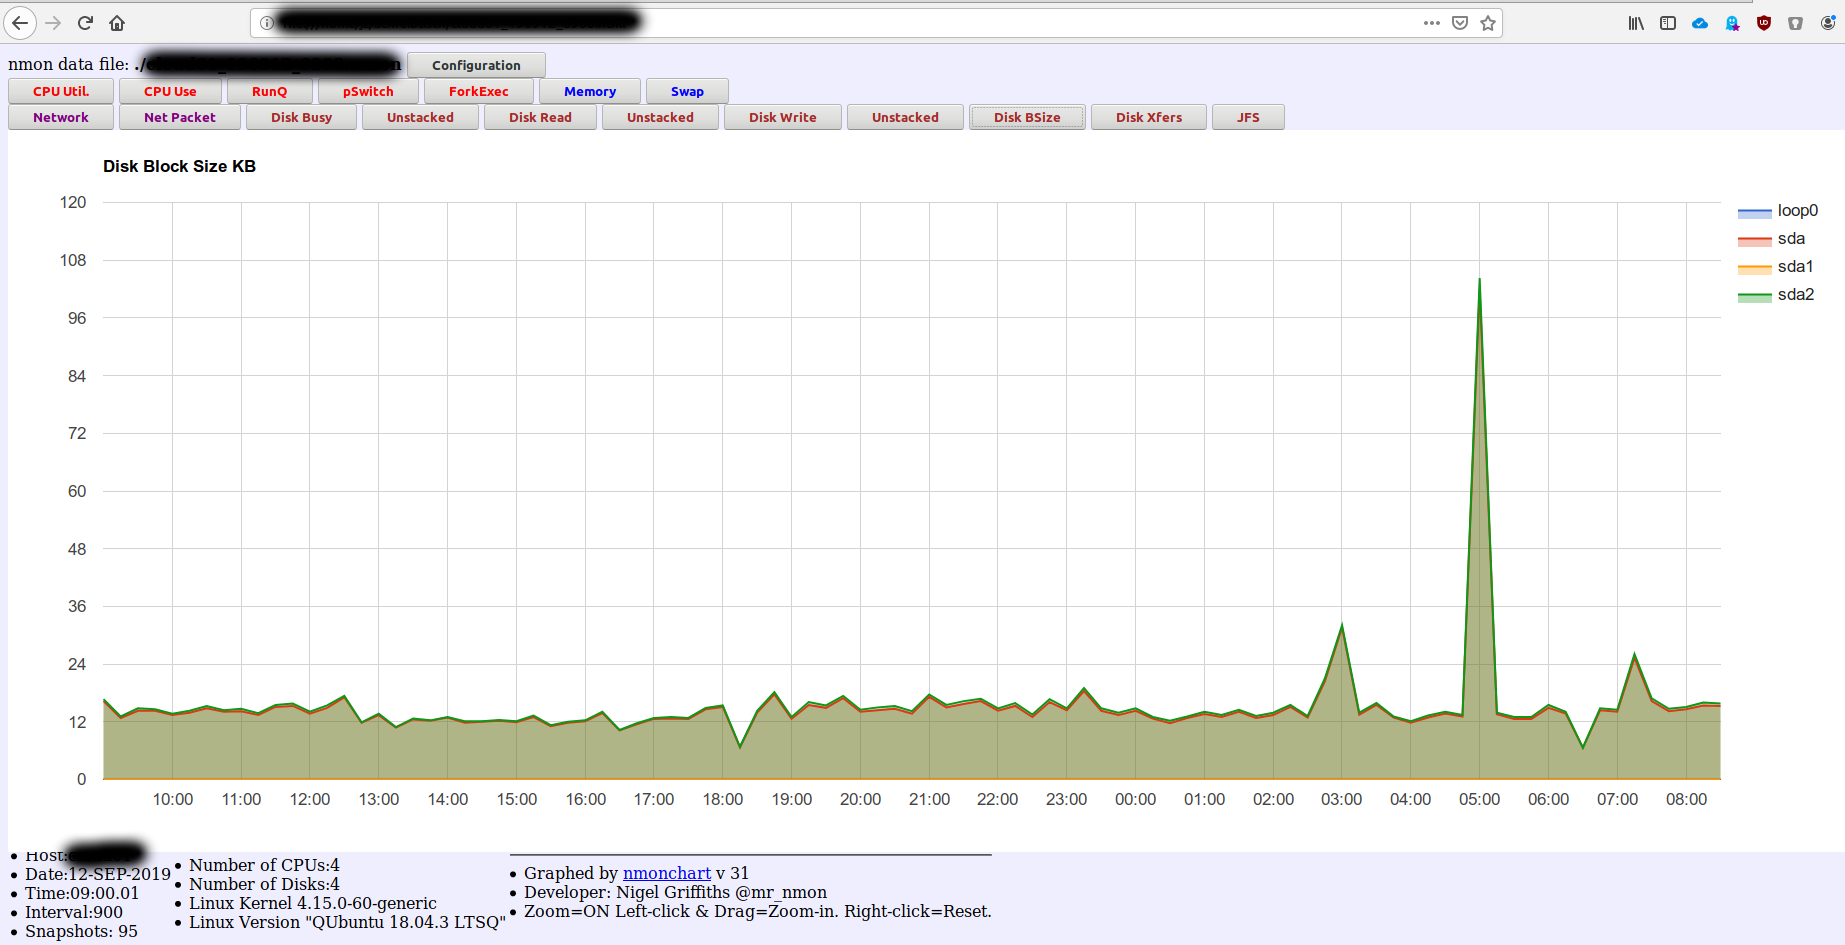Open the uBlock Origin extension

click(1764, 23)
